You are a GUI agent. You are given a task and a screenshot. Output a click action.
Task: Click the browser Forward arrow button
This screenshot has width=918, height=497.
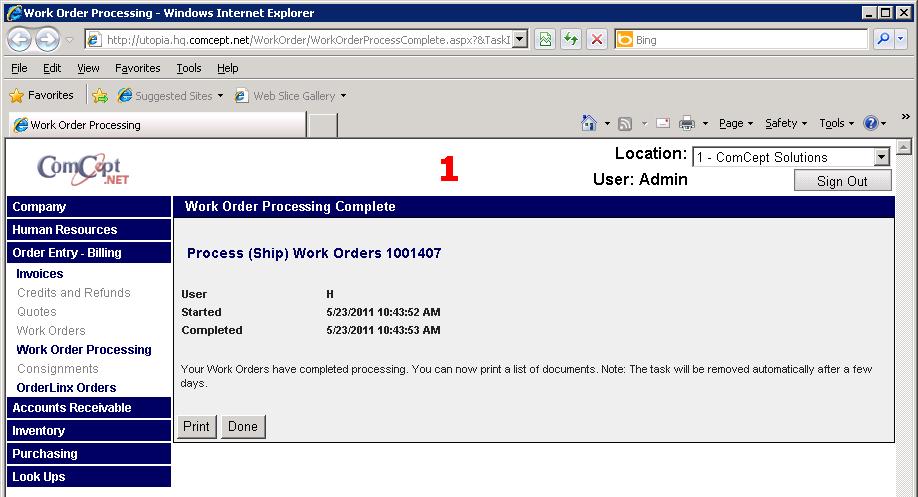point(47,40)
